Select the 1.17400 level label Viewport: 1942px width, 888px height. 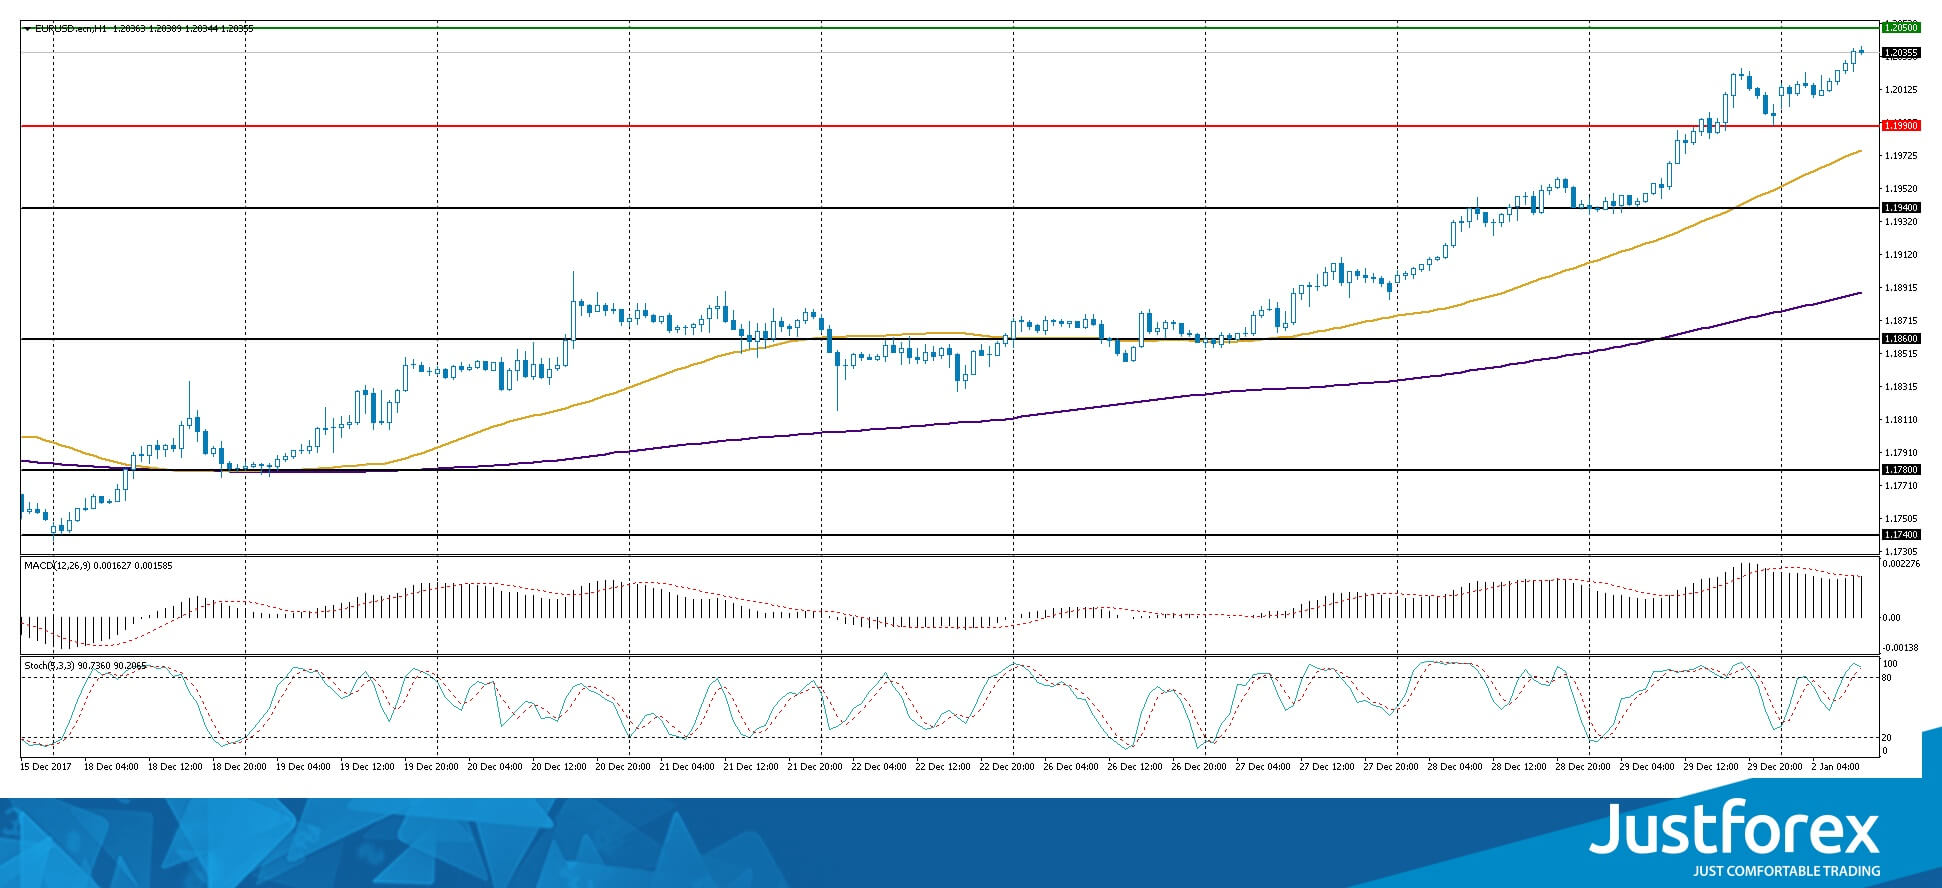[x=1900, y=535]
